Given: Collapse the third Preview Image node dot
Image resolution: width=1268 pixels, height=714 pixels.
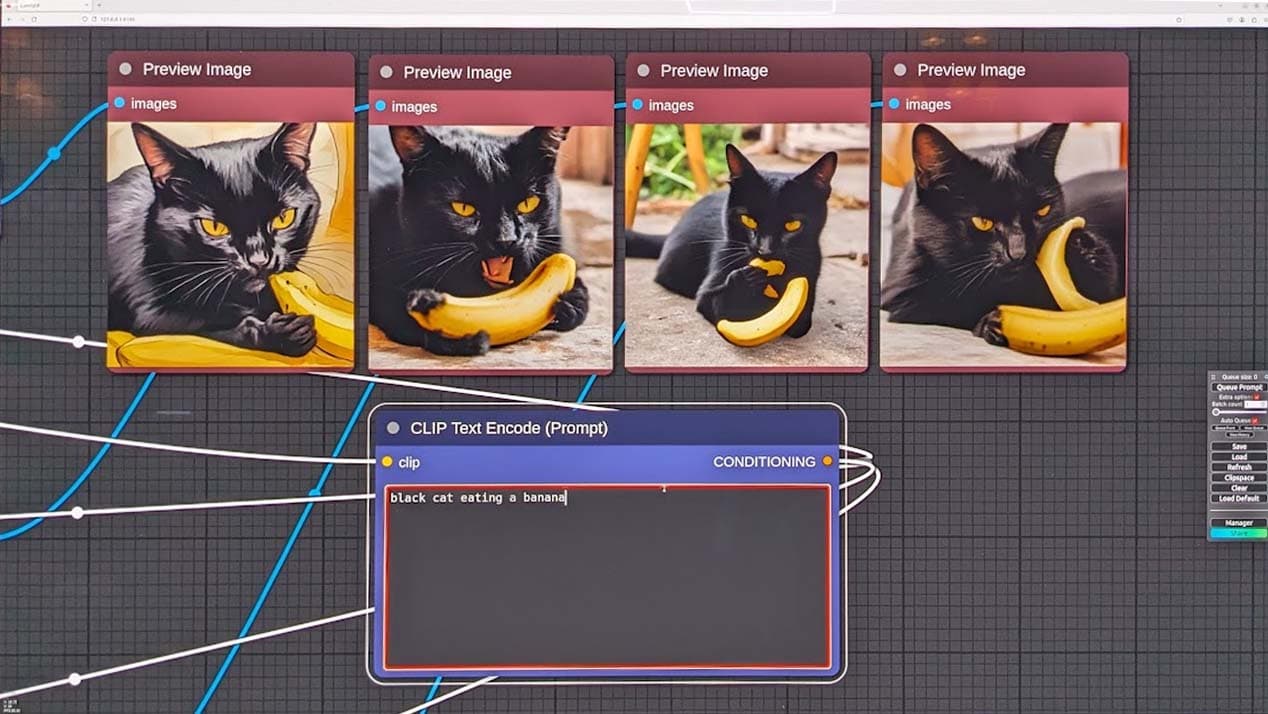Looking at the screenshot, I should 643,70.
